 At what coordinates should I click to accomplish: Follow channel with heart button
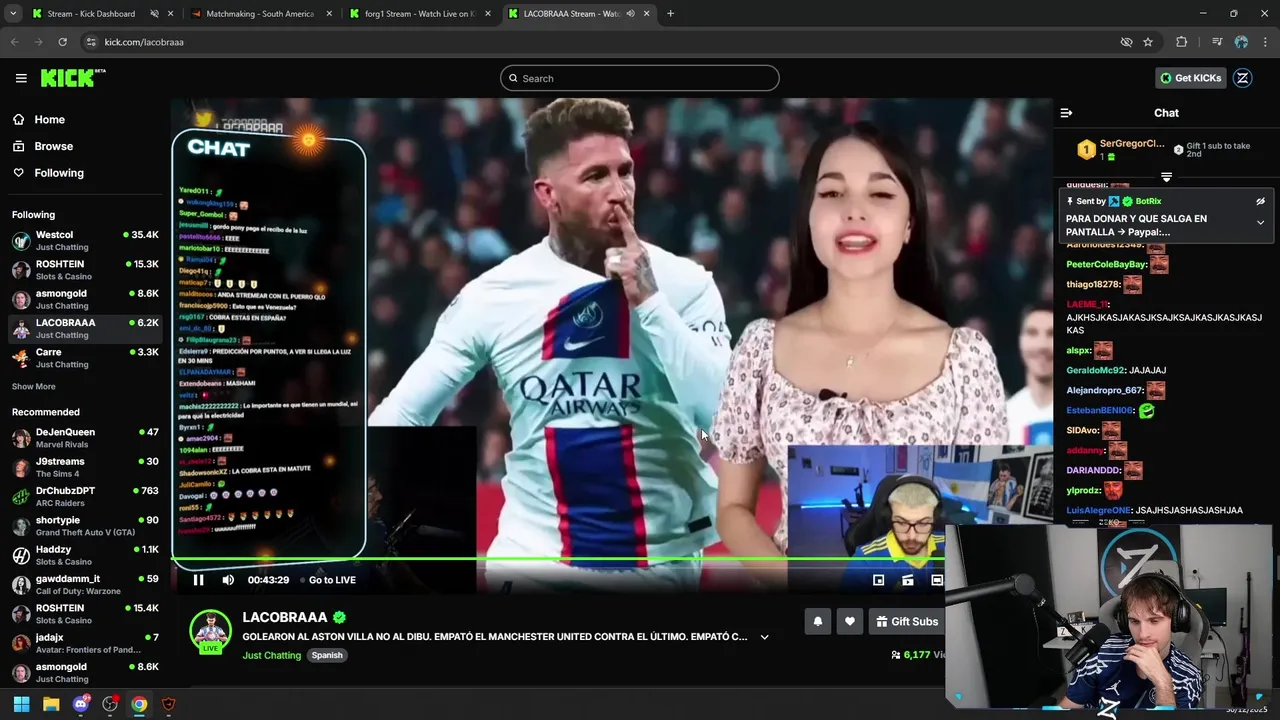tap(850, 622)
